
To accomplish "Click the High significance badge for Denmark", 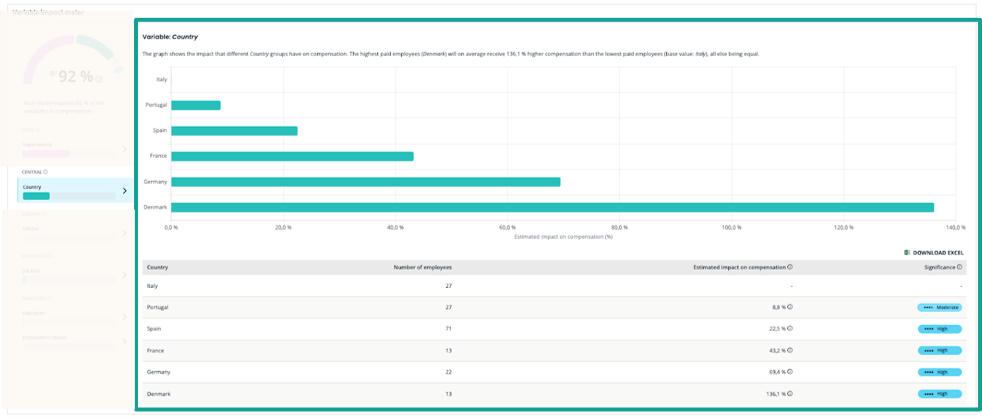I will 939,393.
